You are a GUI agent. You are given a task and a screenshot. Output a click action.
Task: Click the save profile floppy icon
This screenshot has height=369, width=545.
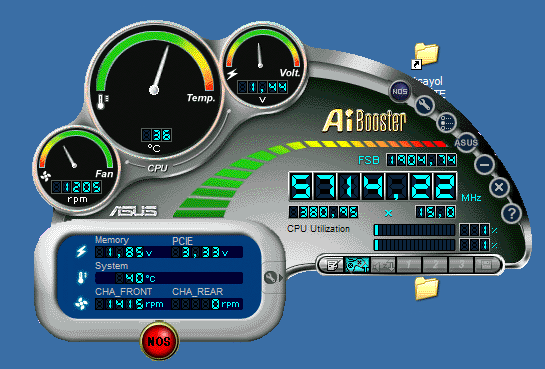coord(486,266)
